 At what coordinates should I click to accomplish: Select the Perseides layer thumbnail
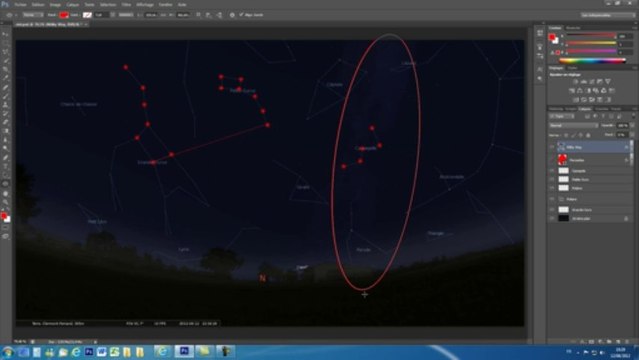click(562, 159)
